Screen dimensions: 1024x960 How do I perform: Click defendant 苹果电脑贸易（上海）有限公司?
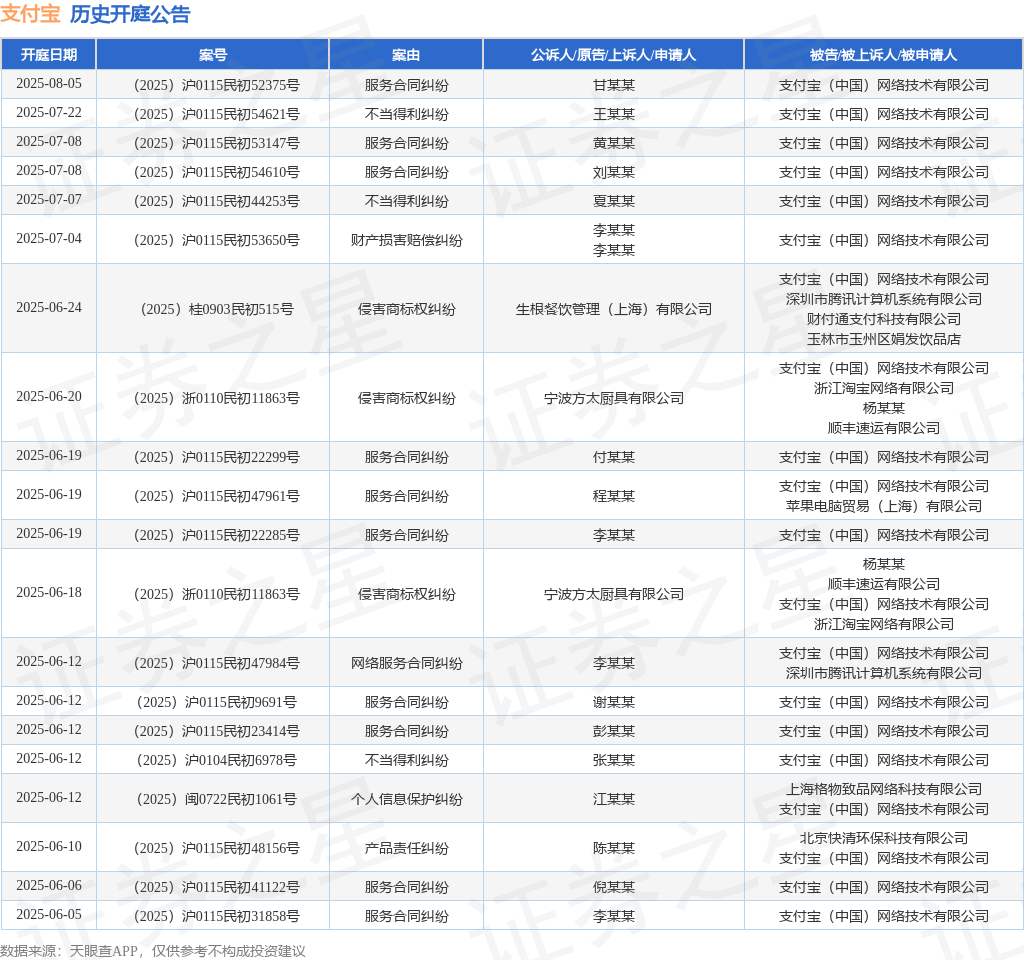click(x=884, y=506)
